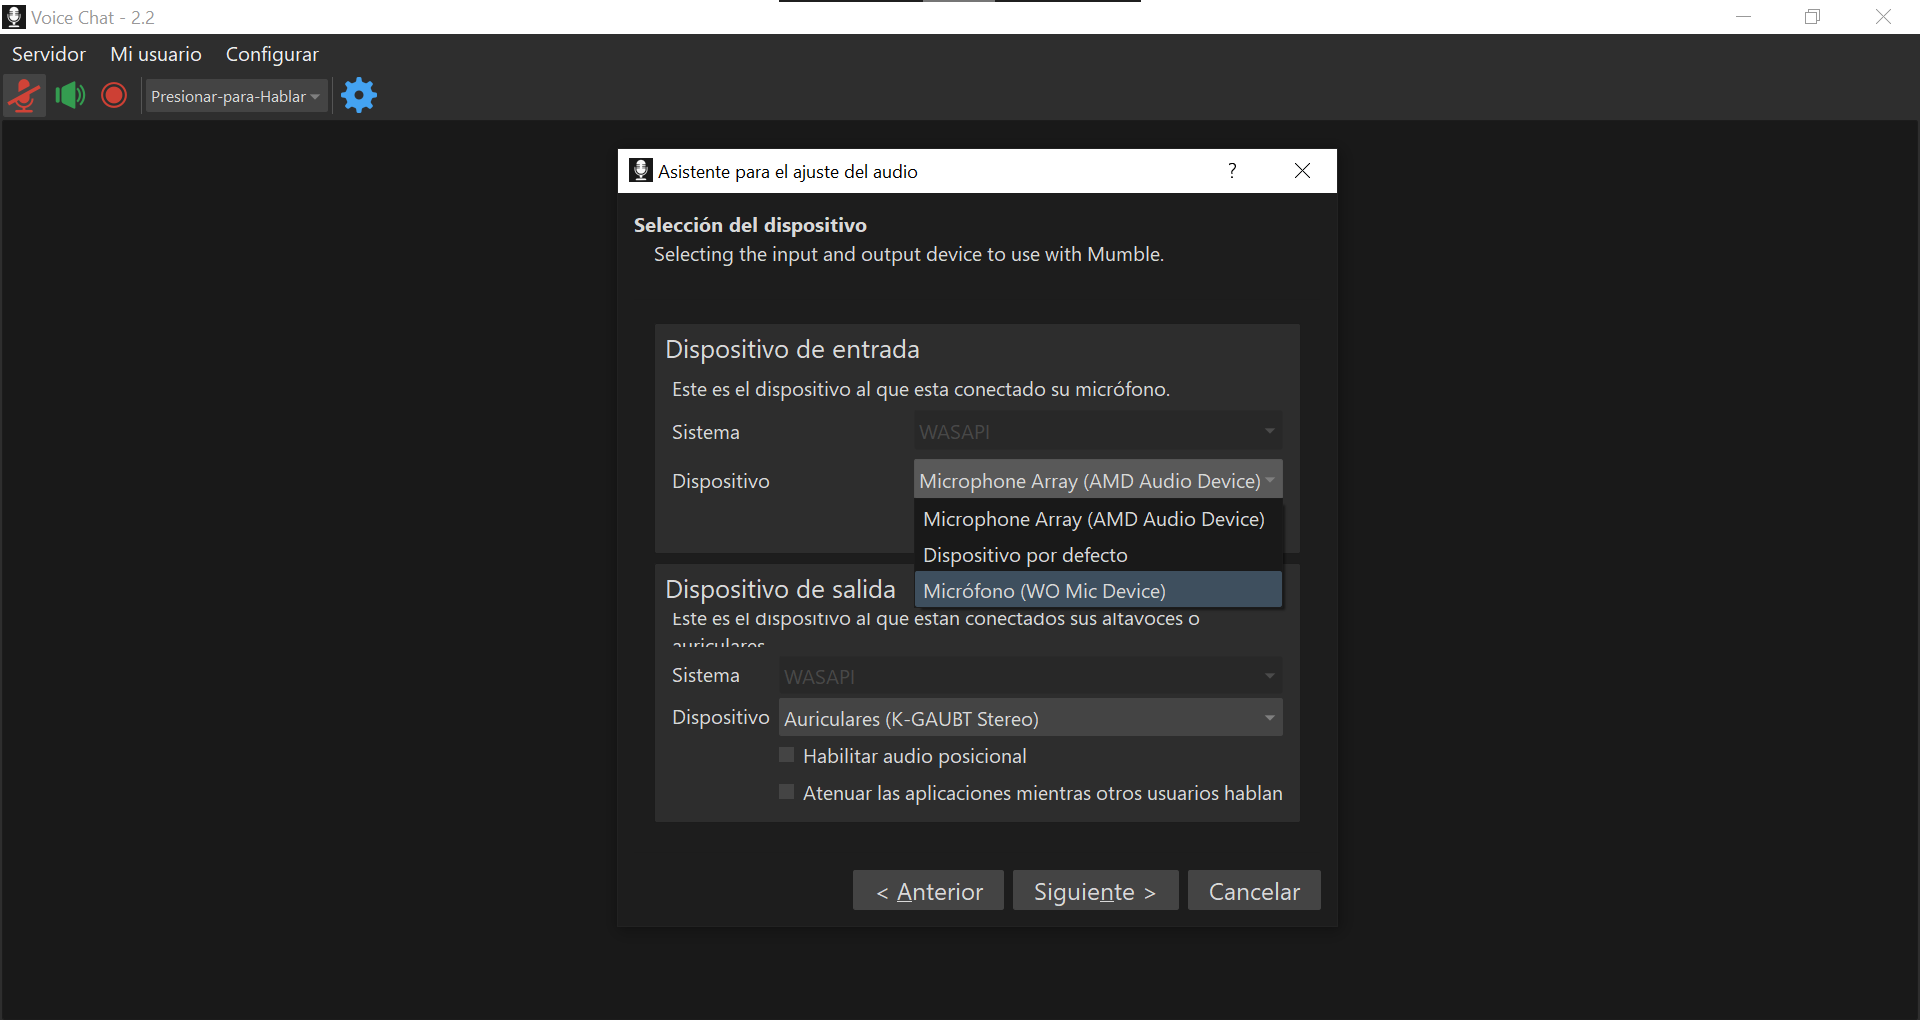Open the Presionar-para-Hablar mode dropdown
The image size is (1920, 1020).
tap(235, 97)
